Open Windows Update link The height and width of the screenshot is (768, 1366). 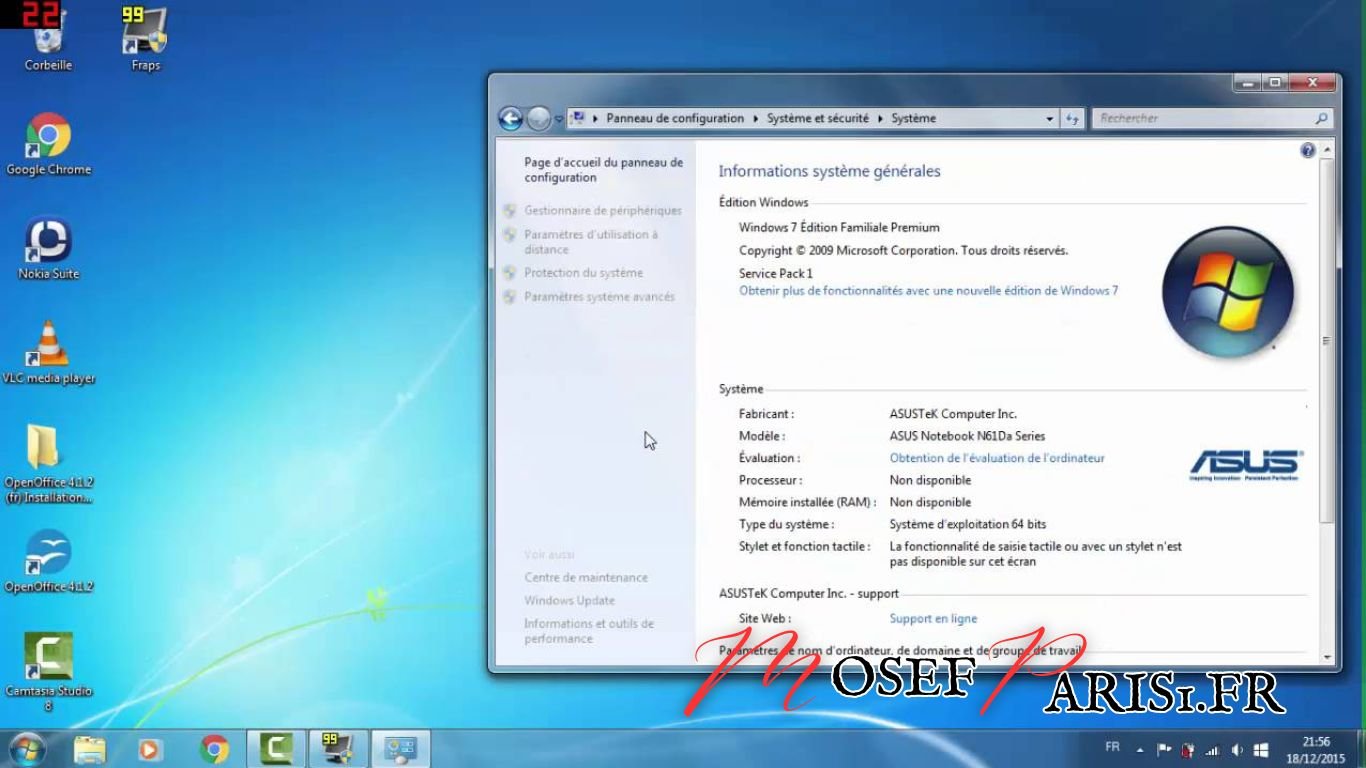pos(569,601)
